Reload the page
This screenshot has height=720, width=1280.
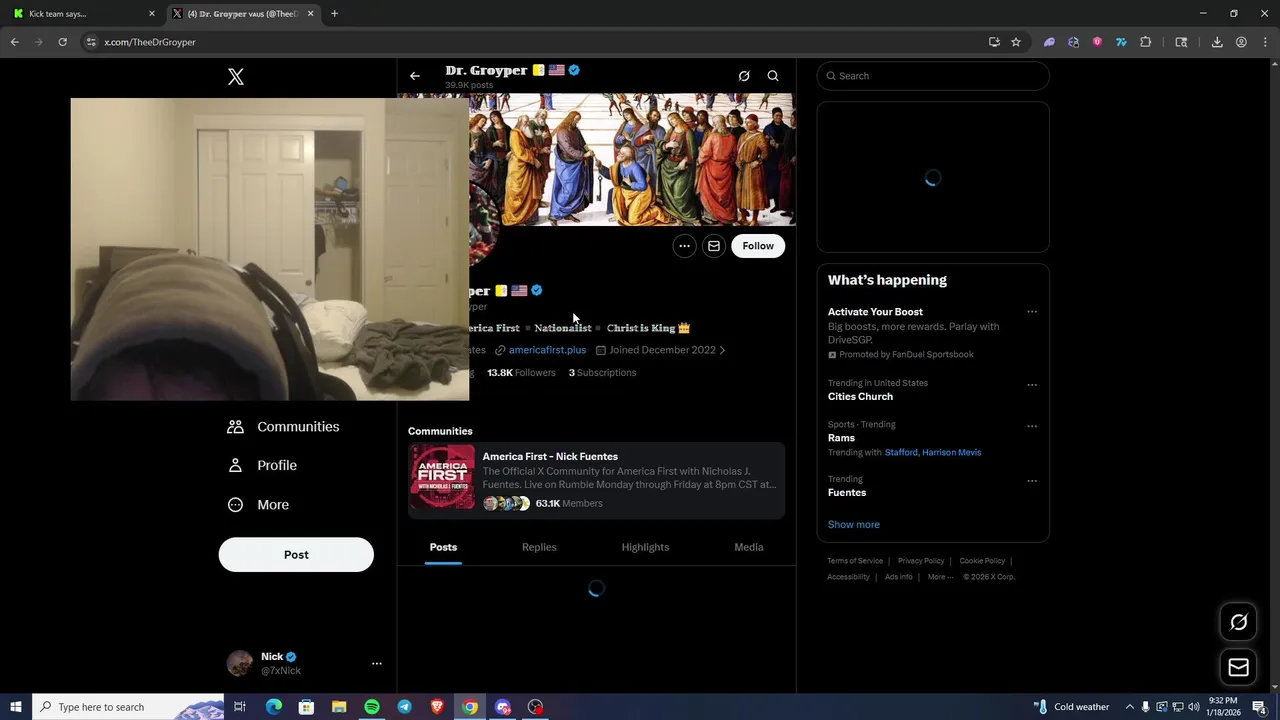62,42
